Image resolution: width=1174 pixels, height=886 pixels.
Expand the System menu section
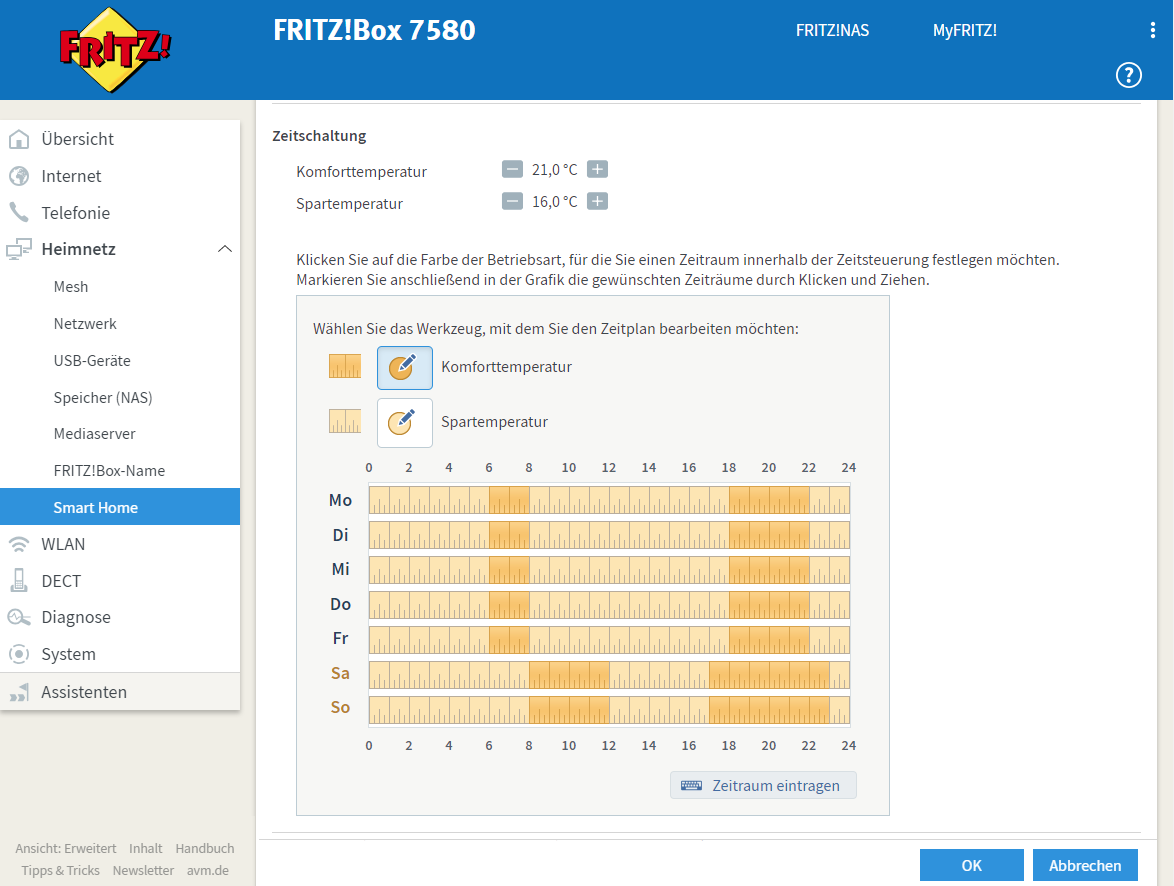point(68,654)
